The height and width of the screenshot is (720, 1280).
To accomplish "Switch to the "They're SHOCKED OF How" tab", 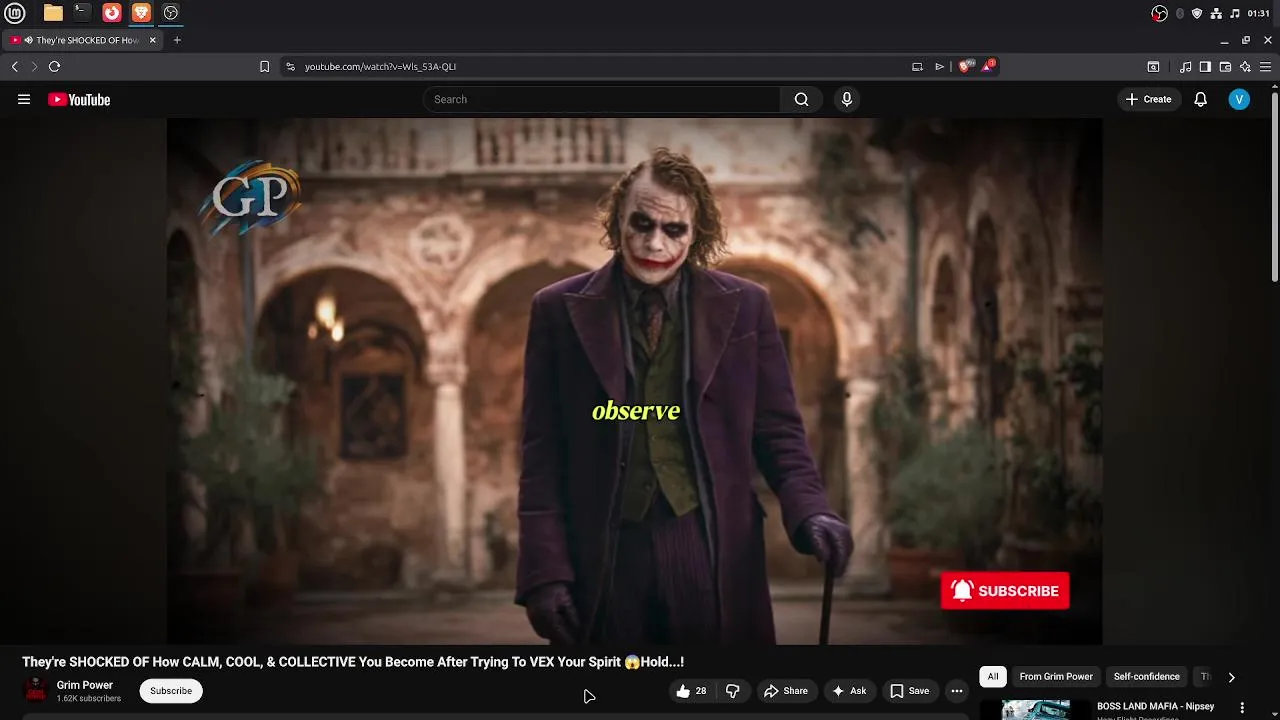I will tap(80, 40).
